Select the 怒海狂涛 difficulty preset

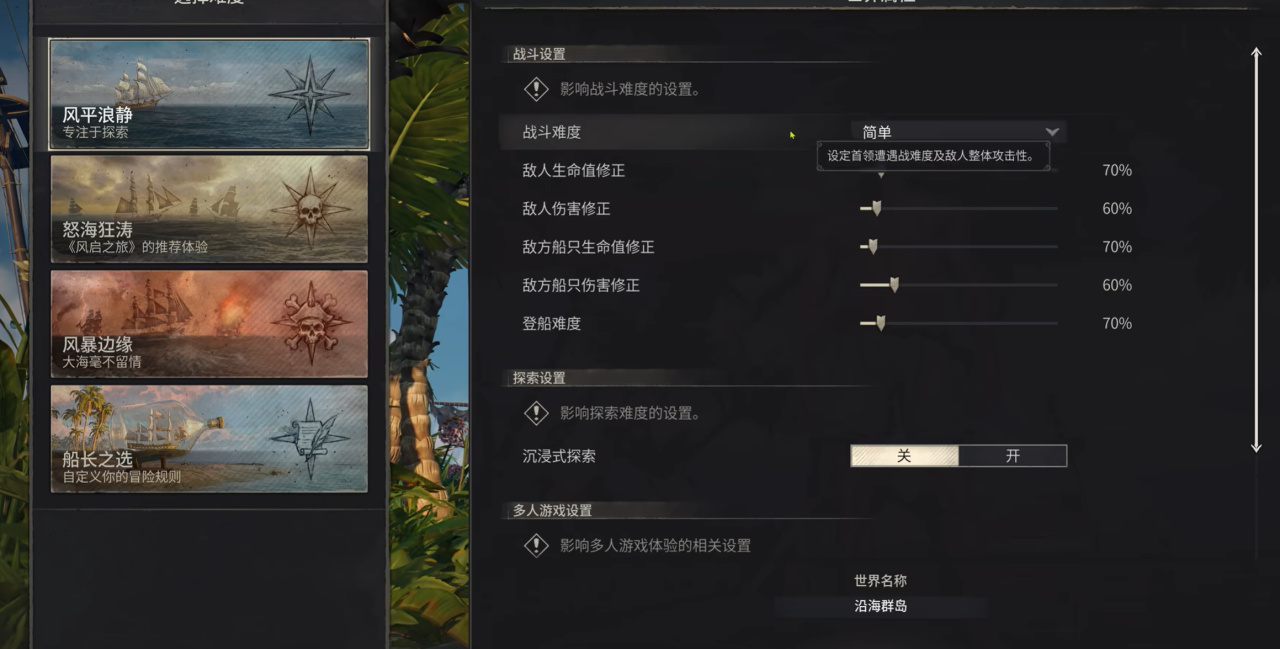pyautogui.click(x=209, y=209)
